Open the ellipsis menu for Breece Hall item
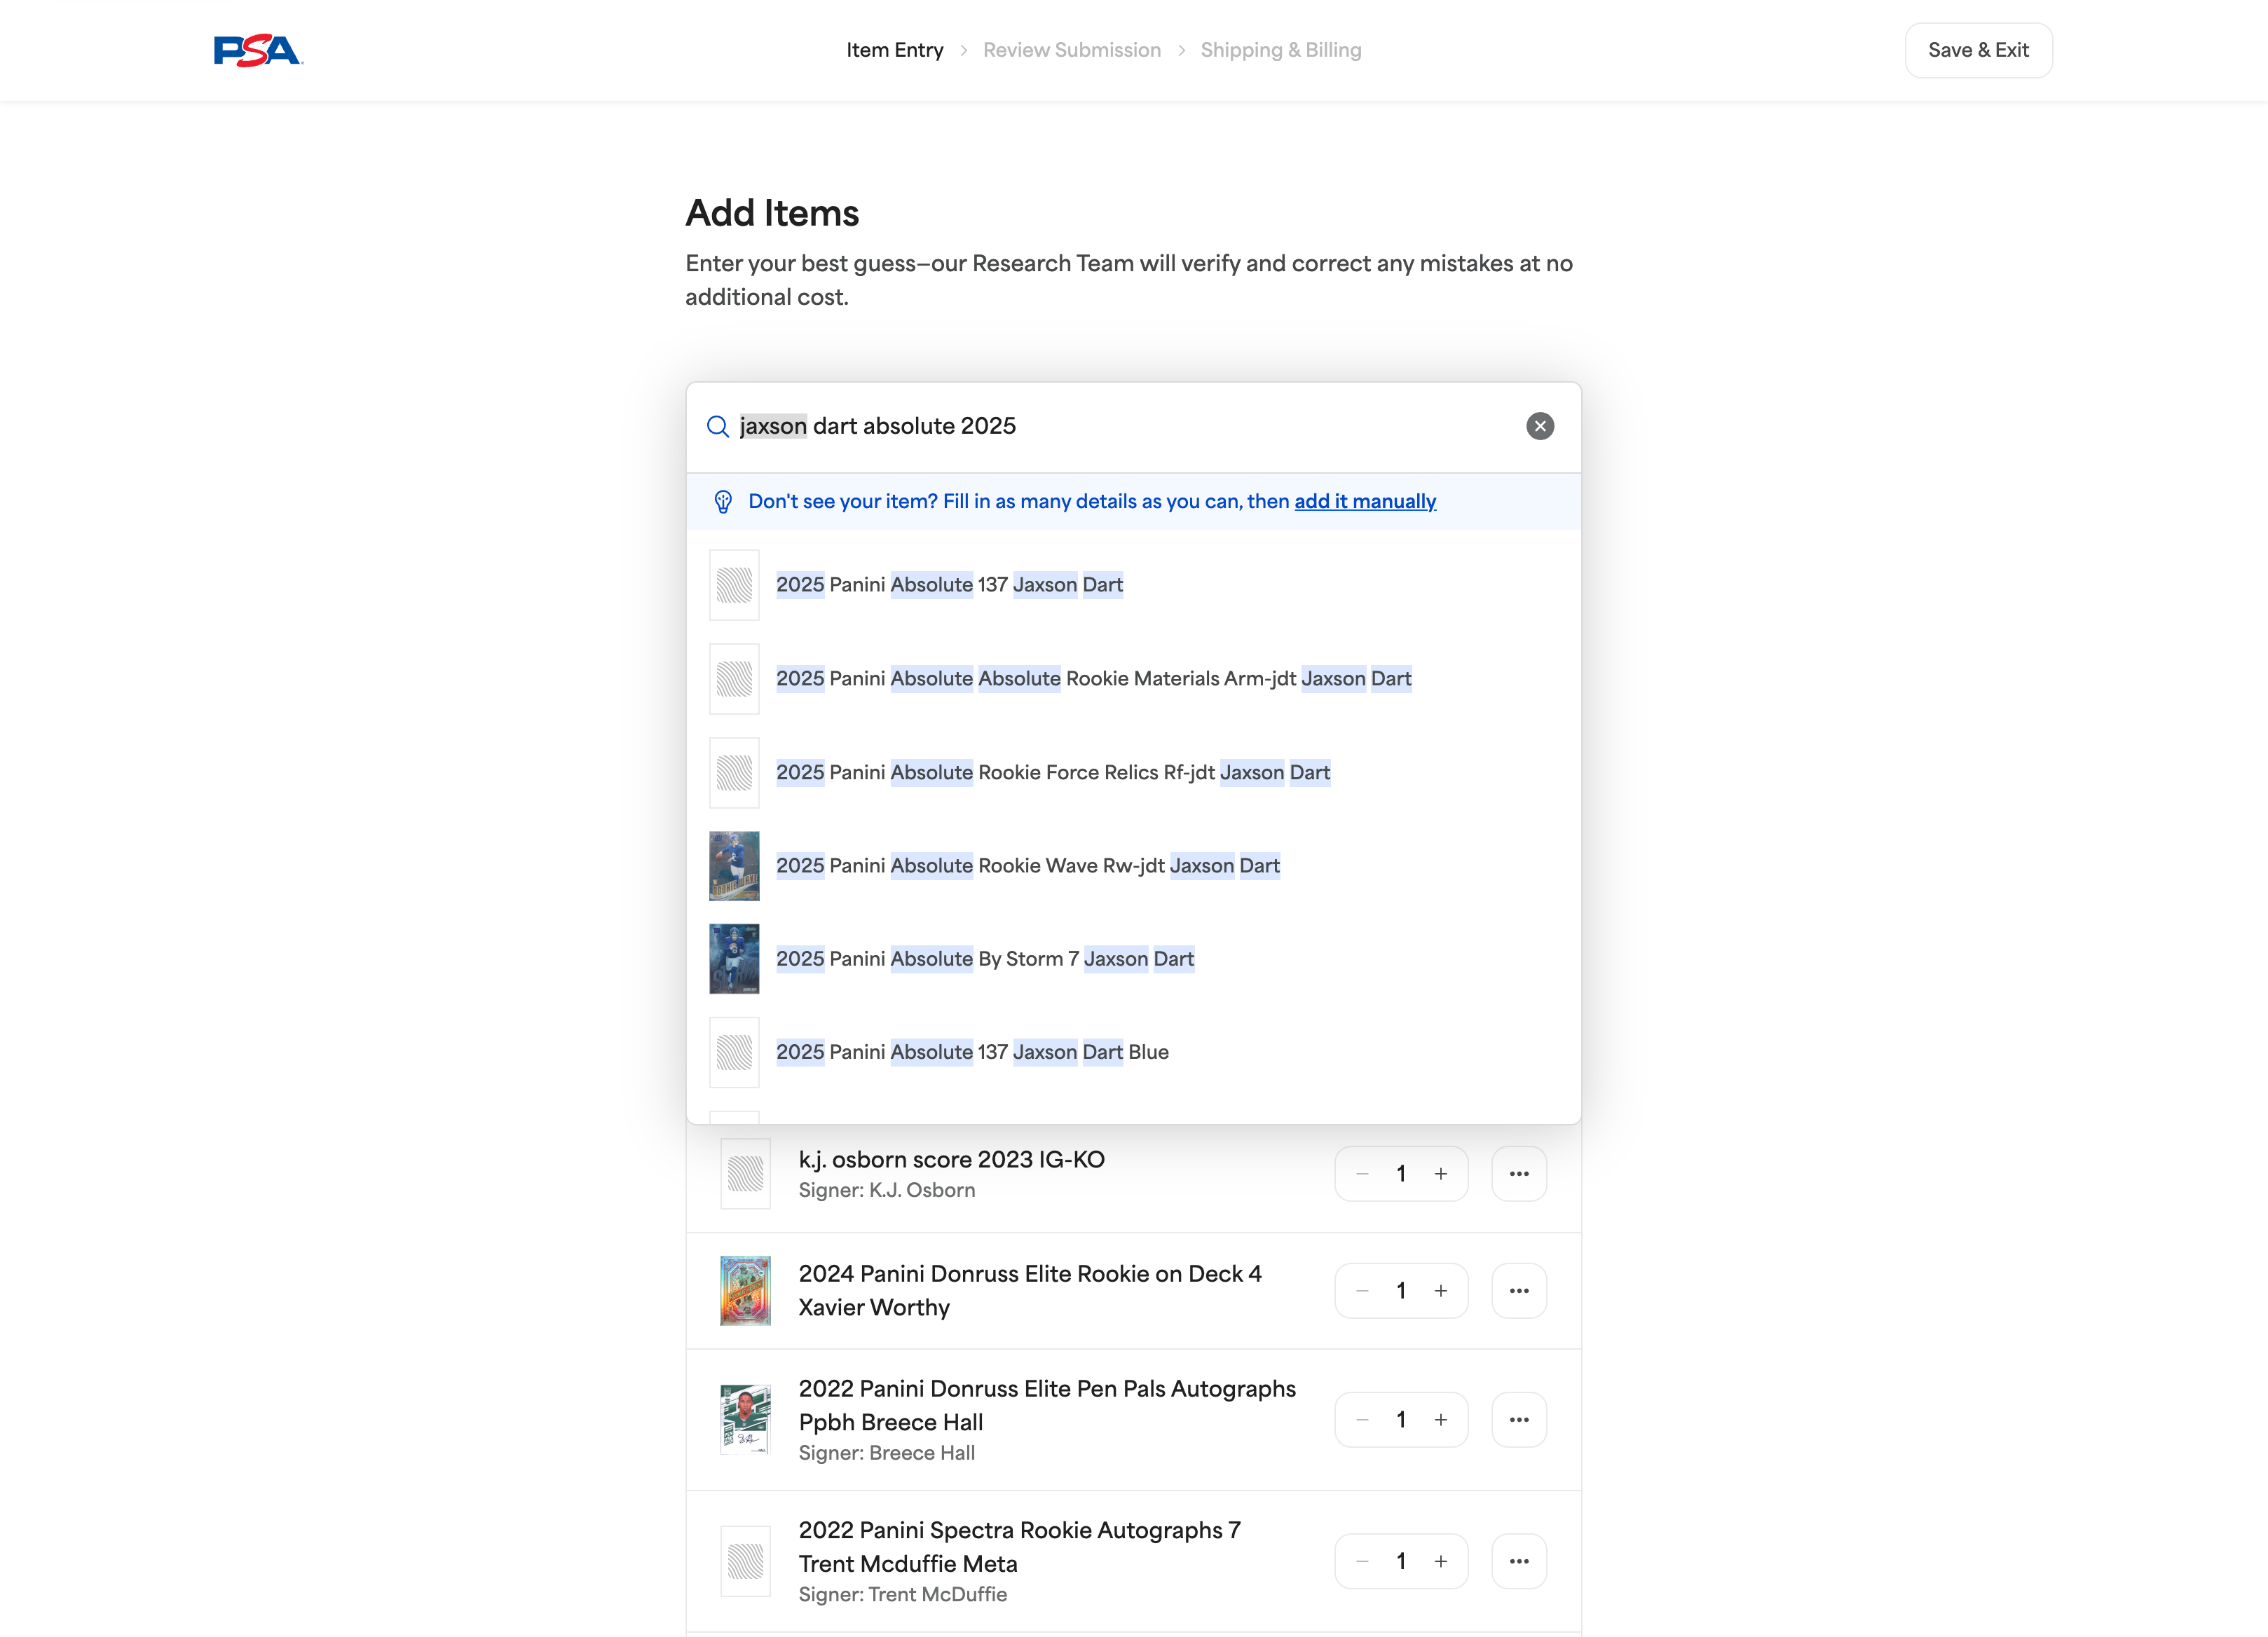 tap(1519, 1419)
